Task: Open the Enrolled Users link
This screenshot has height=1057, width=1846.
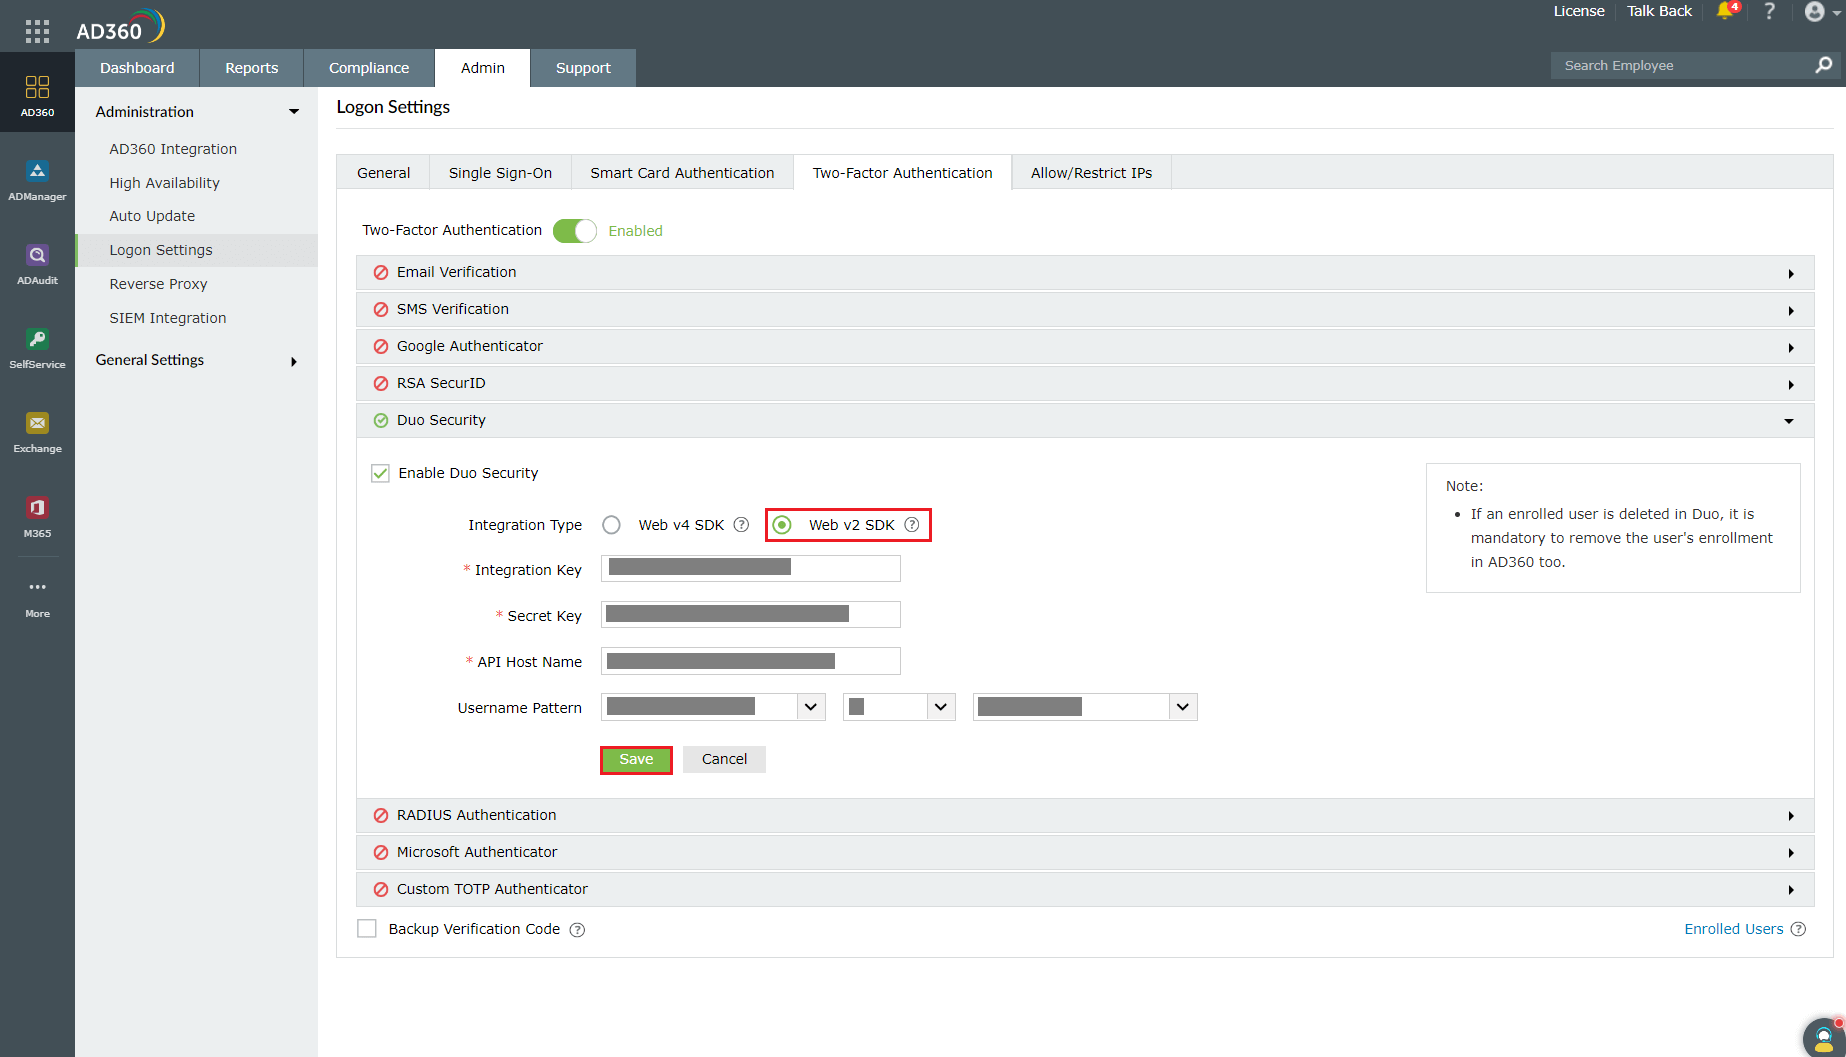Action: click(x=1733, y=928)
